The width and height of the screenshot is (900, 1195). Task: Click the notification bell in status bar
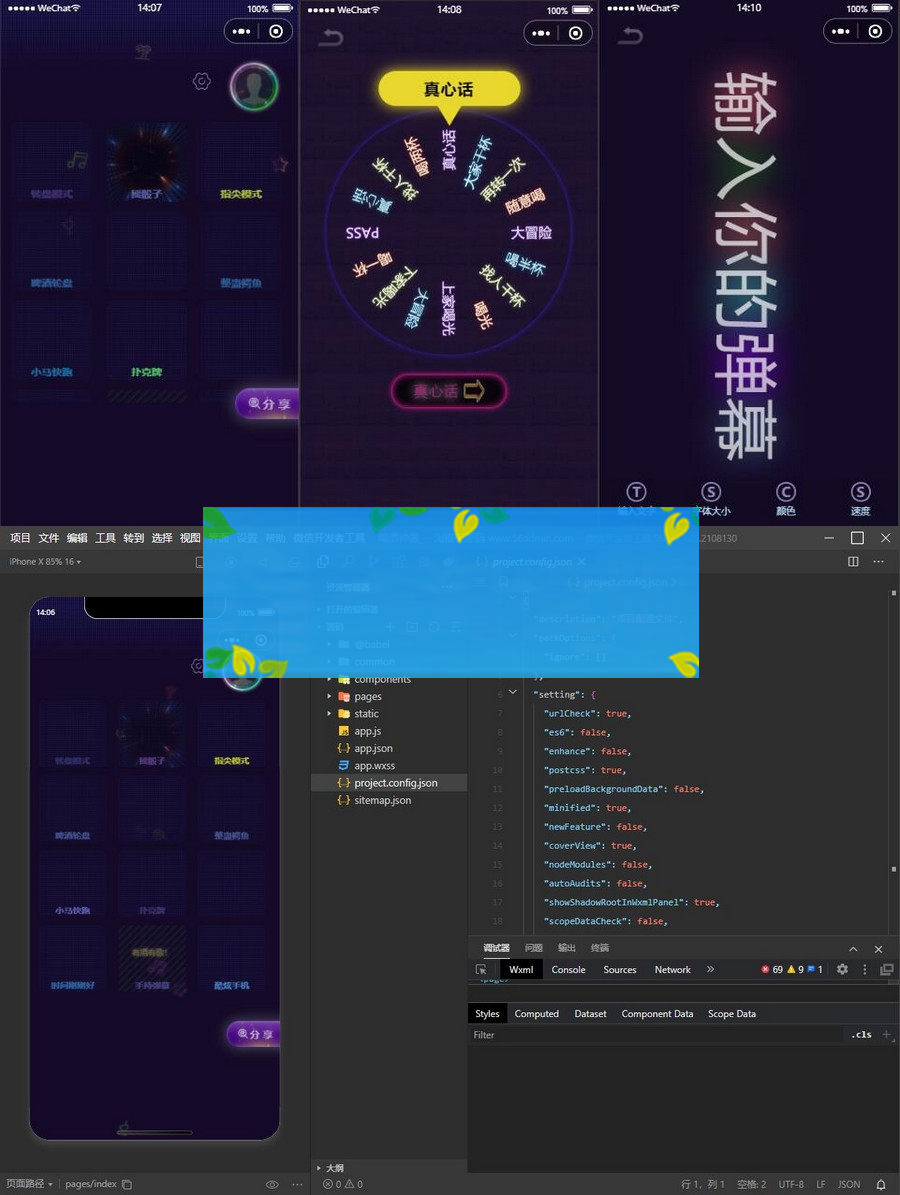click(881, 1184)
